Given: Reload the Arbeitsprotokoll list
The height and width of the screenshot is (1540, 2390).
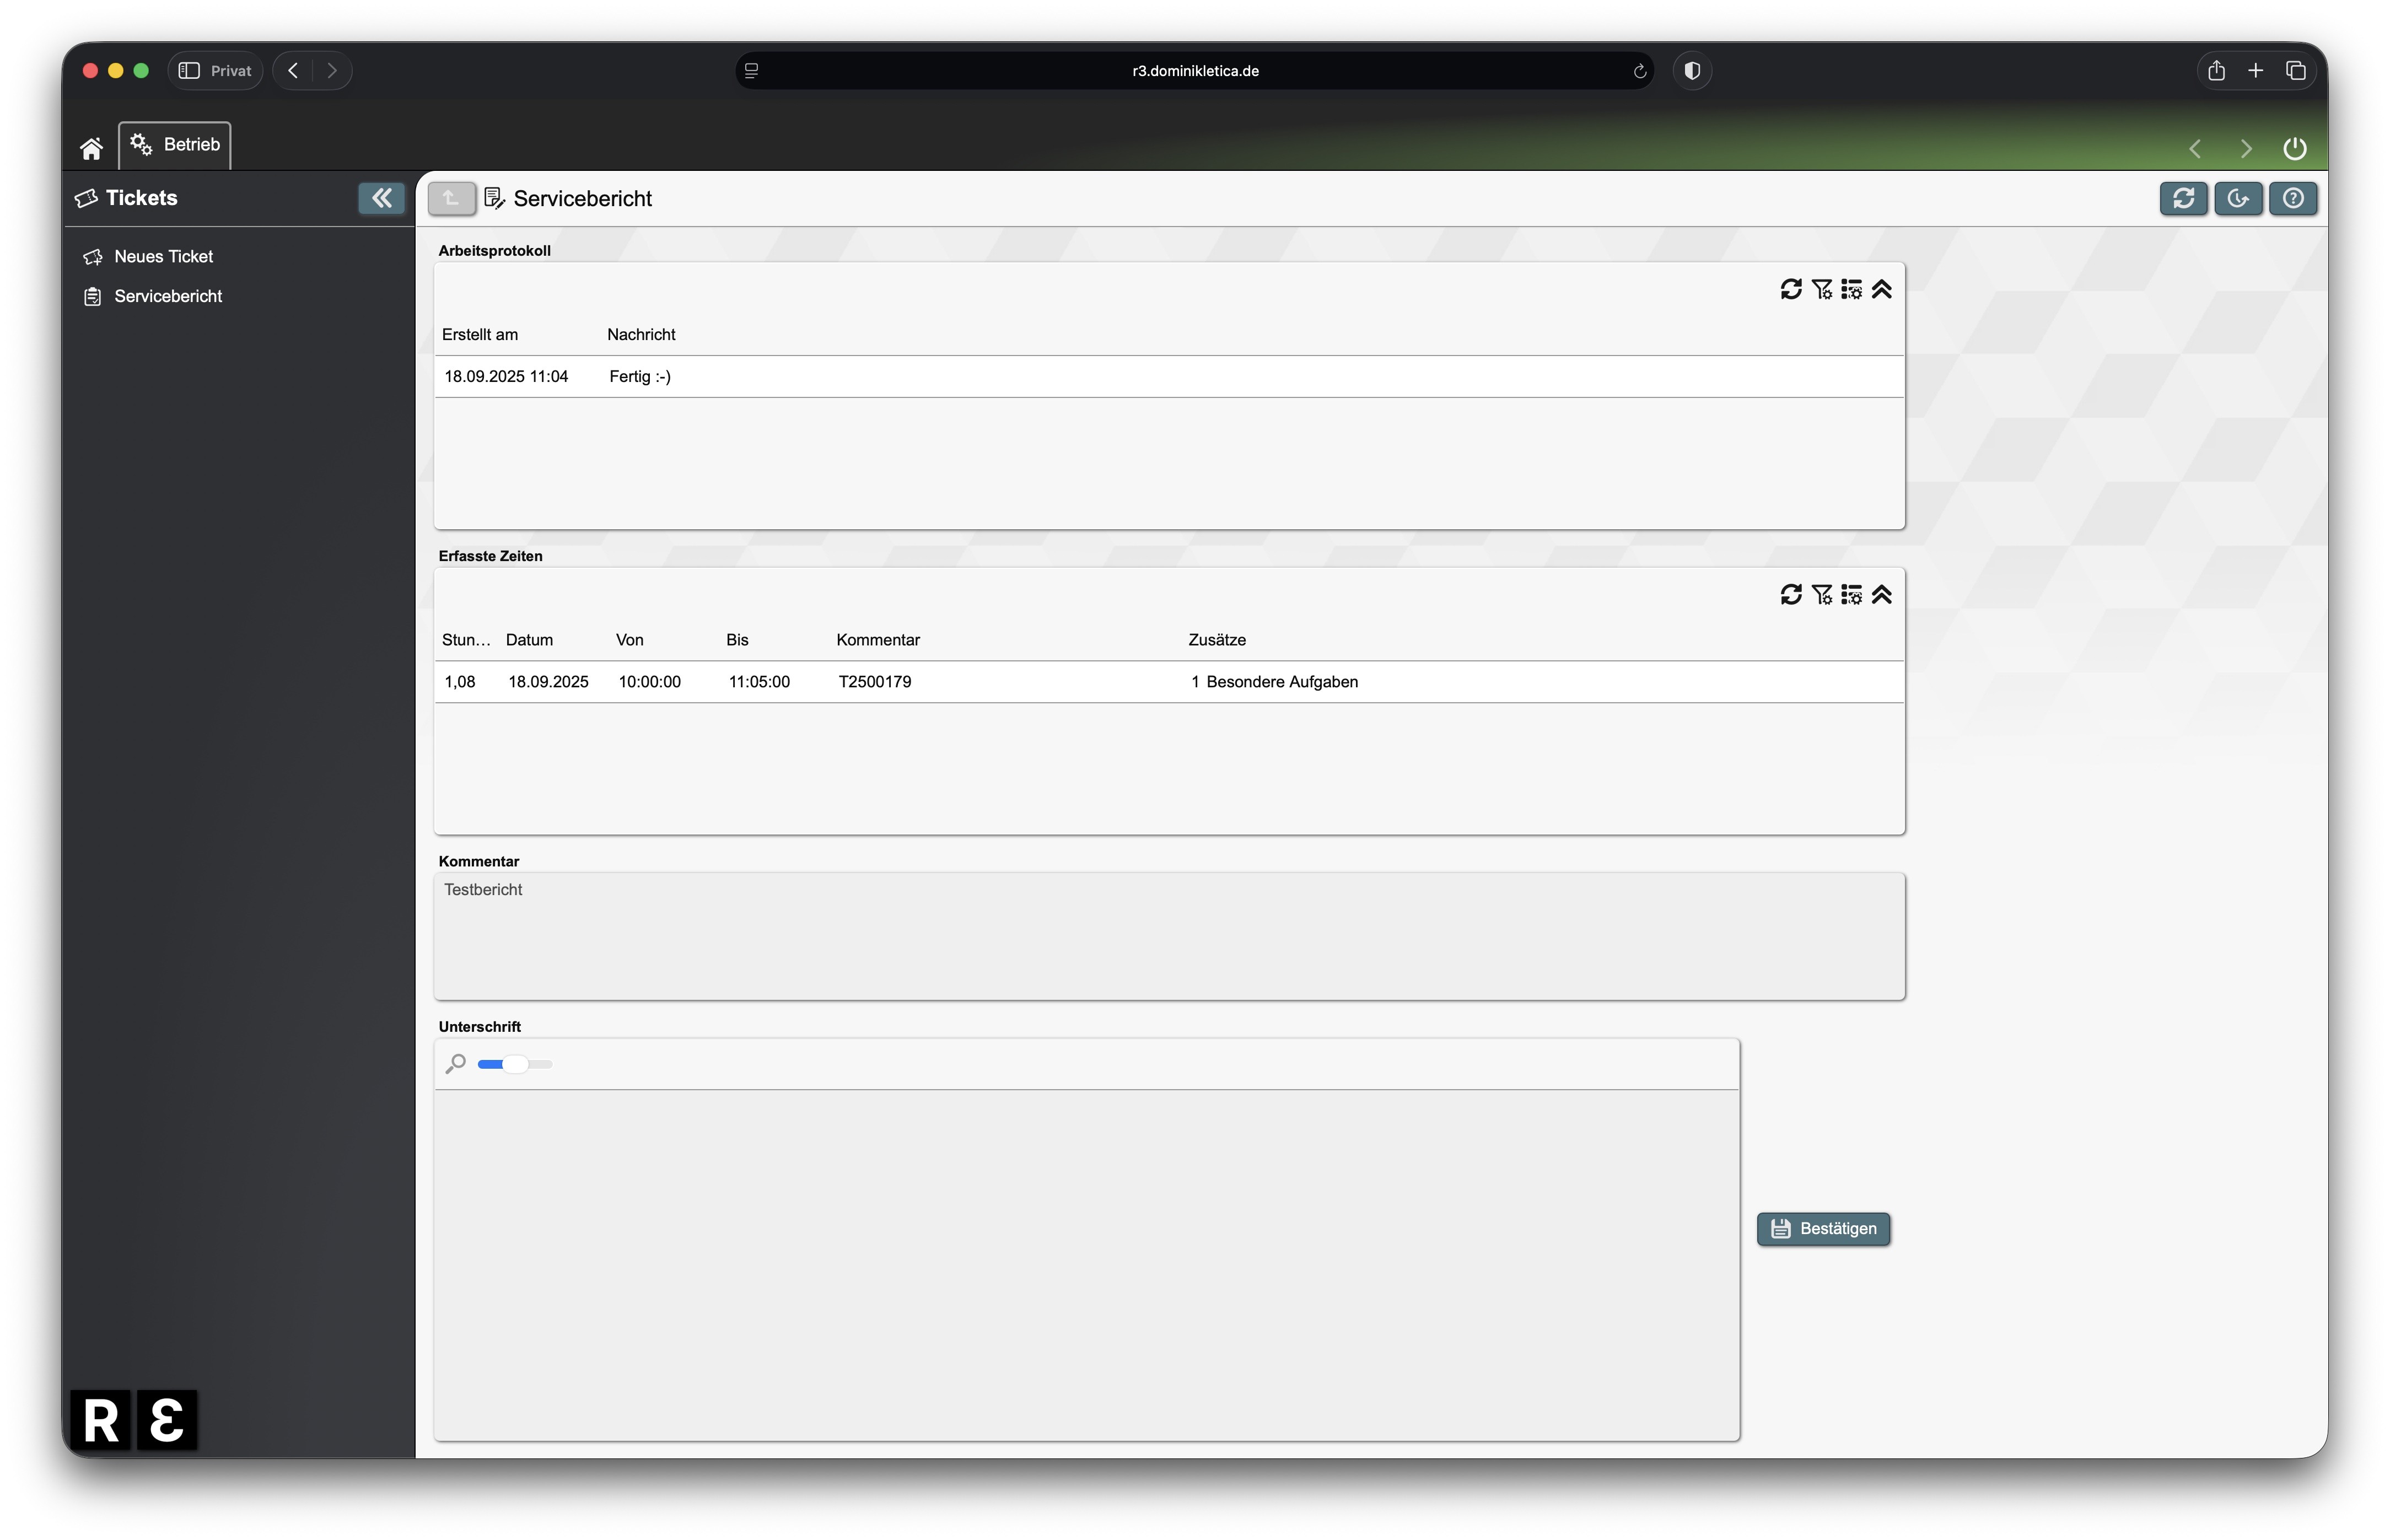Looking at the screenshot, I should point(1790,289).
